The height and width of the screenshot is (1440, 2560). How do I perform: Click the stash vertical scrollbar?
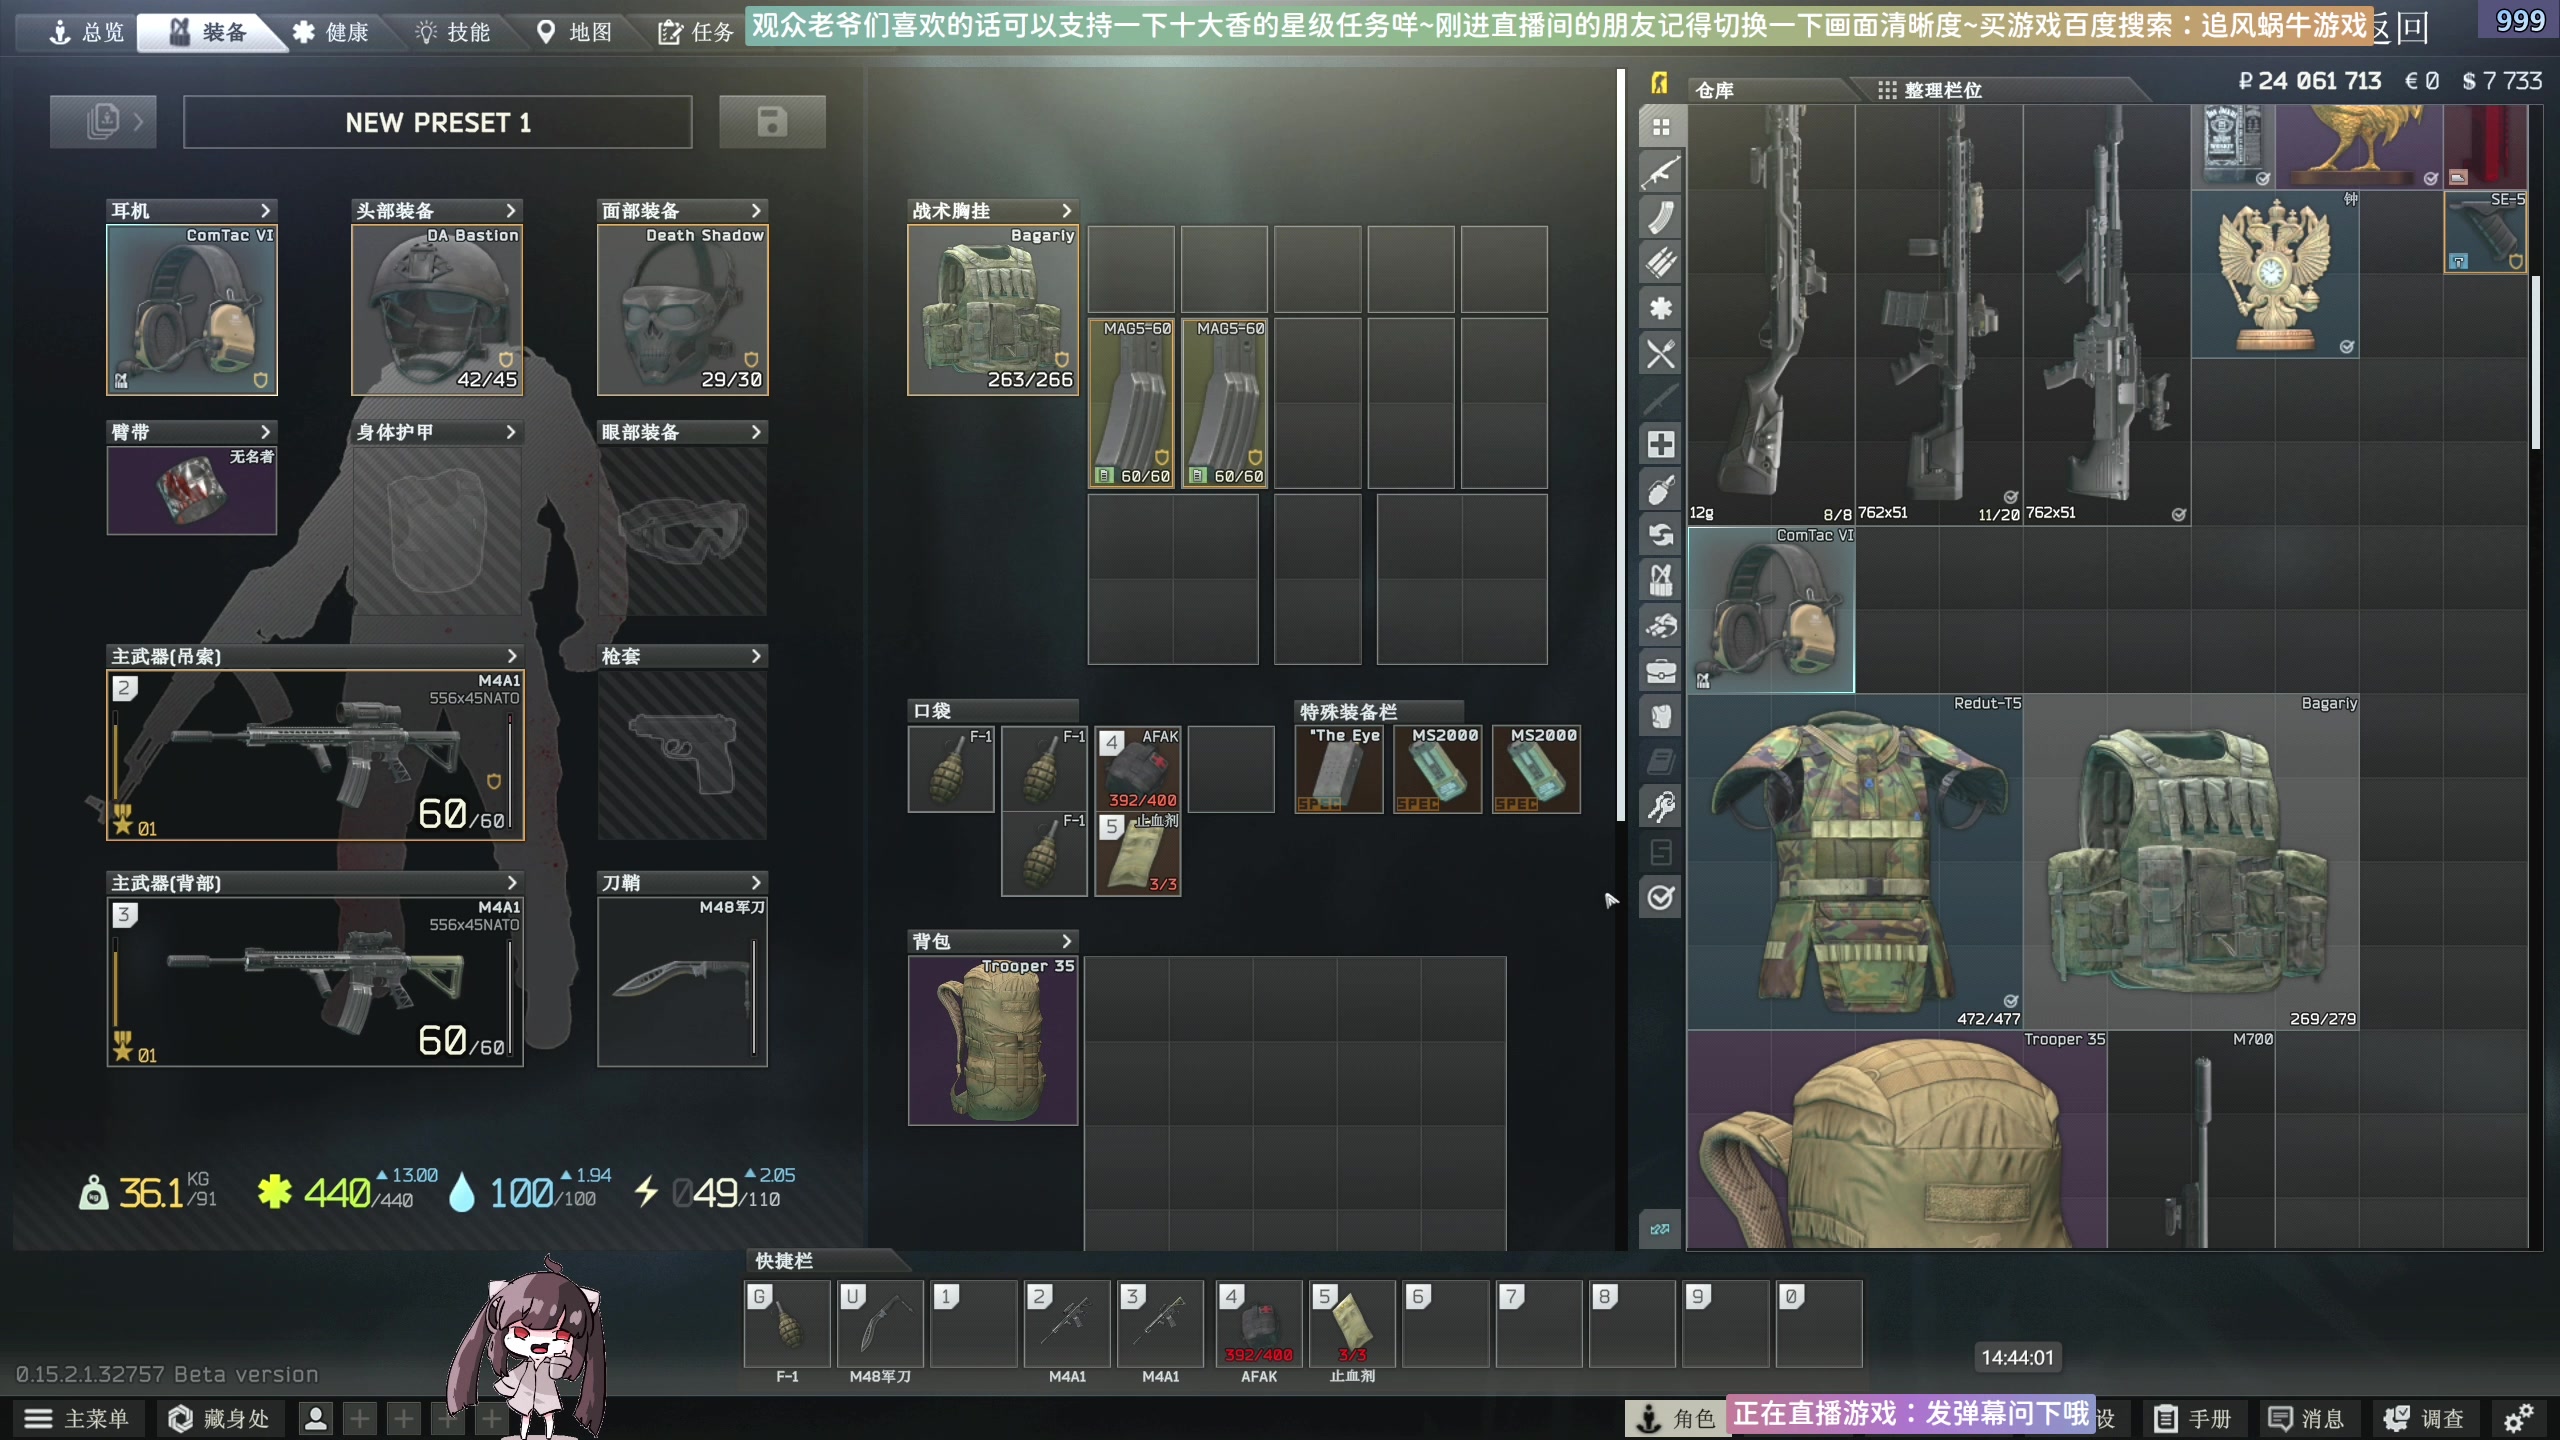pos(2536,362)
